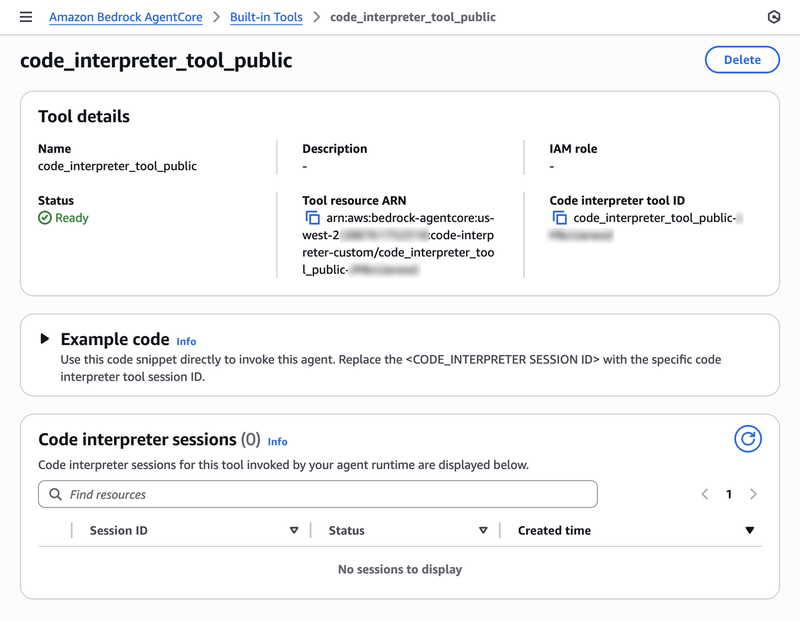The image size is (800, 621).
Task: Sort by Status column arrow
Action: (483, 530)
